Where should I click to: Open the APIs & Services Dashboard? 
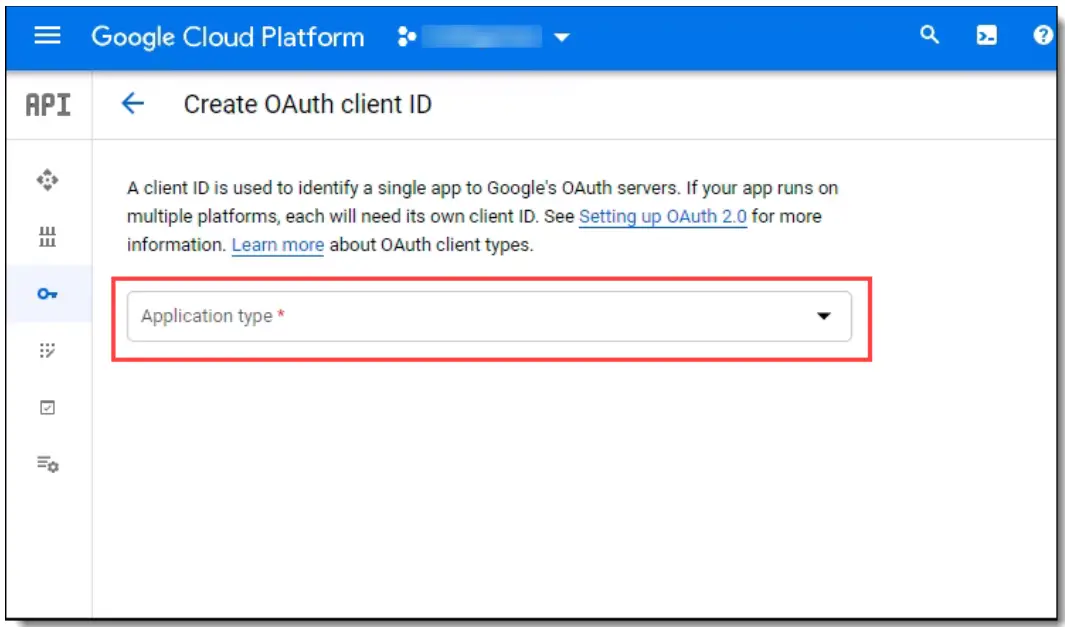click(x=47, y=182)
